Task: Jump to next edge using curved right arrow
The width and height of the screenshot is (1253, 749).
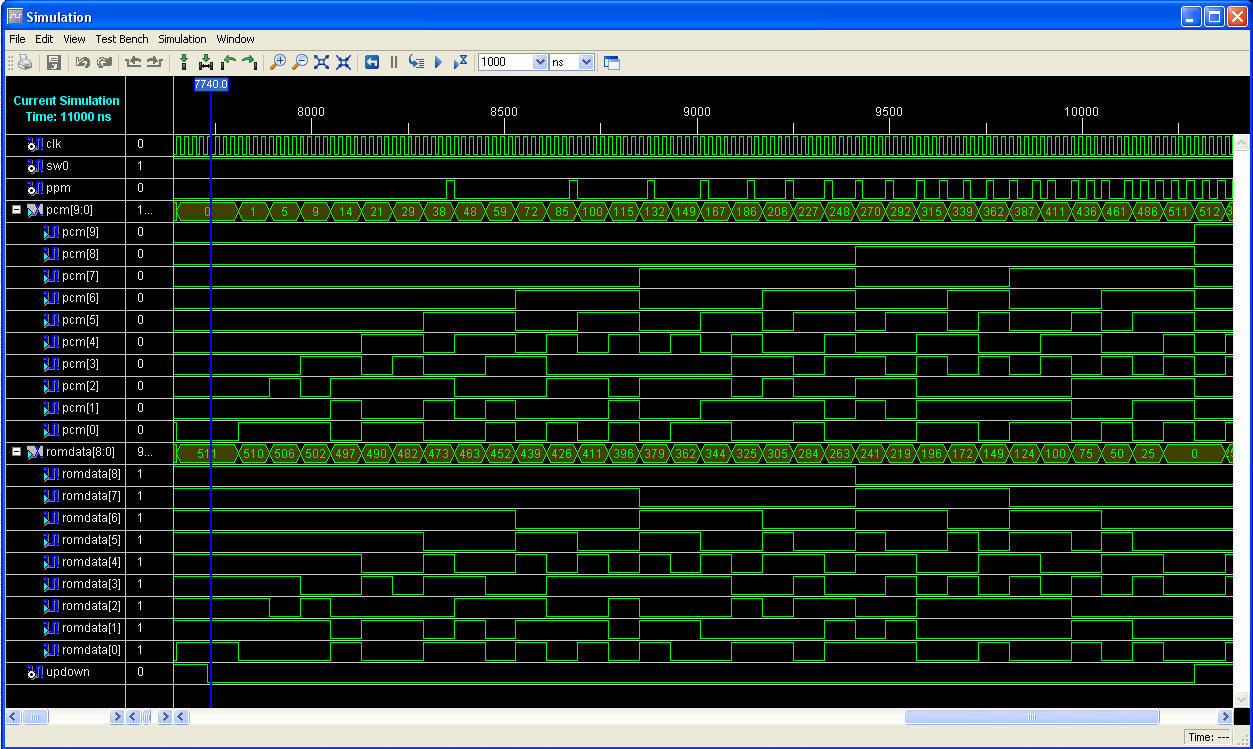Action: 249,62
